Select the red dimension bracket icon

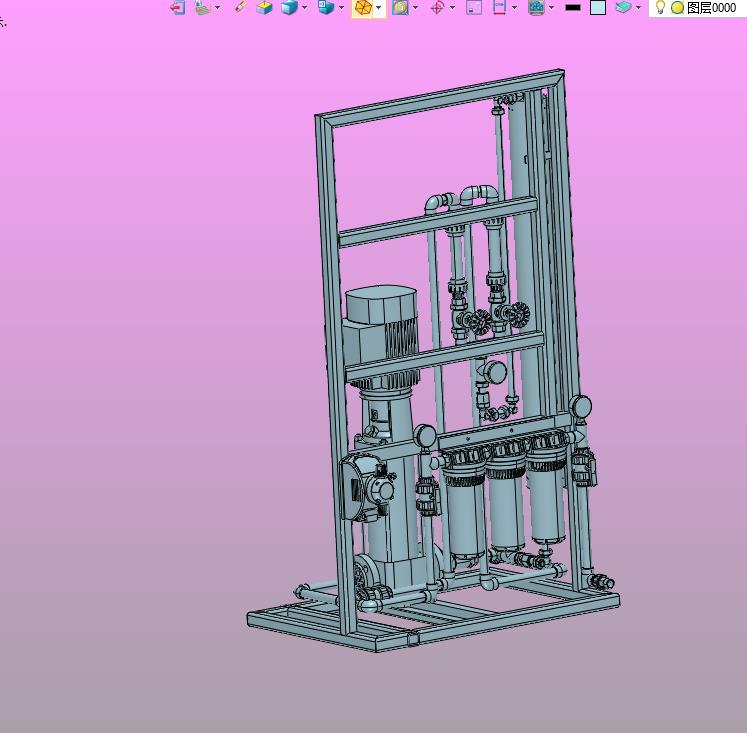click(x=499, y=7)
